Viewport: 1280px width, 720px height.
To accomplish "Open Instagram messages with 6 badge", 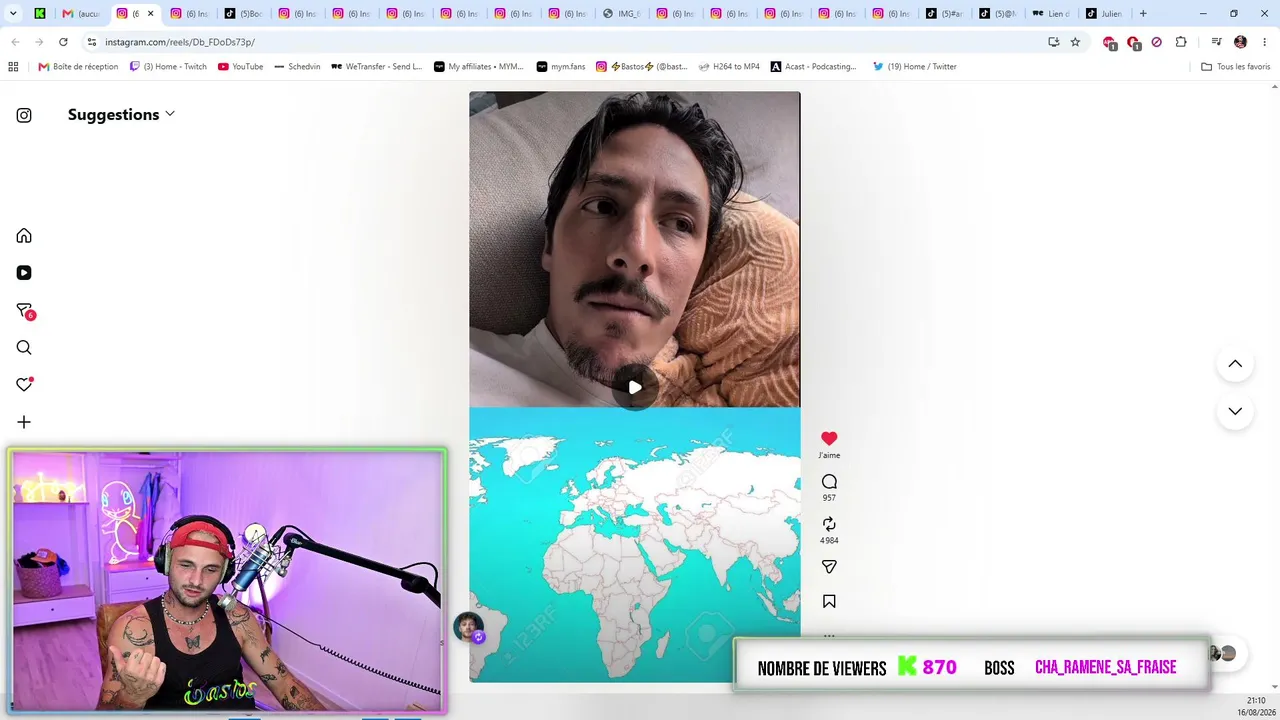I will [25, 311].
